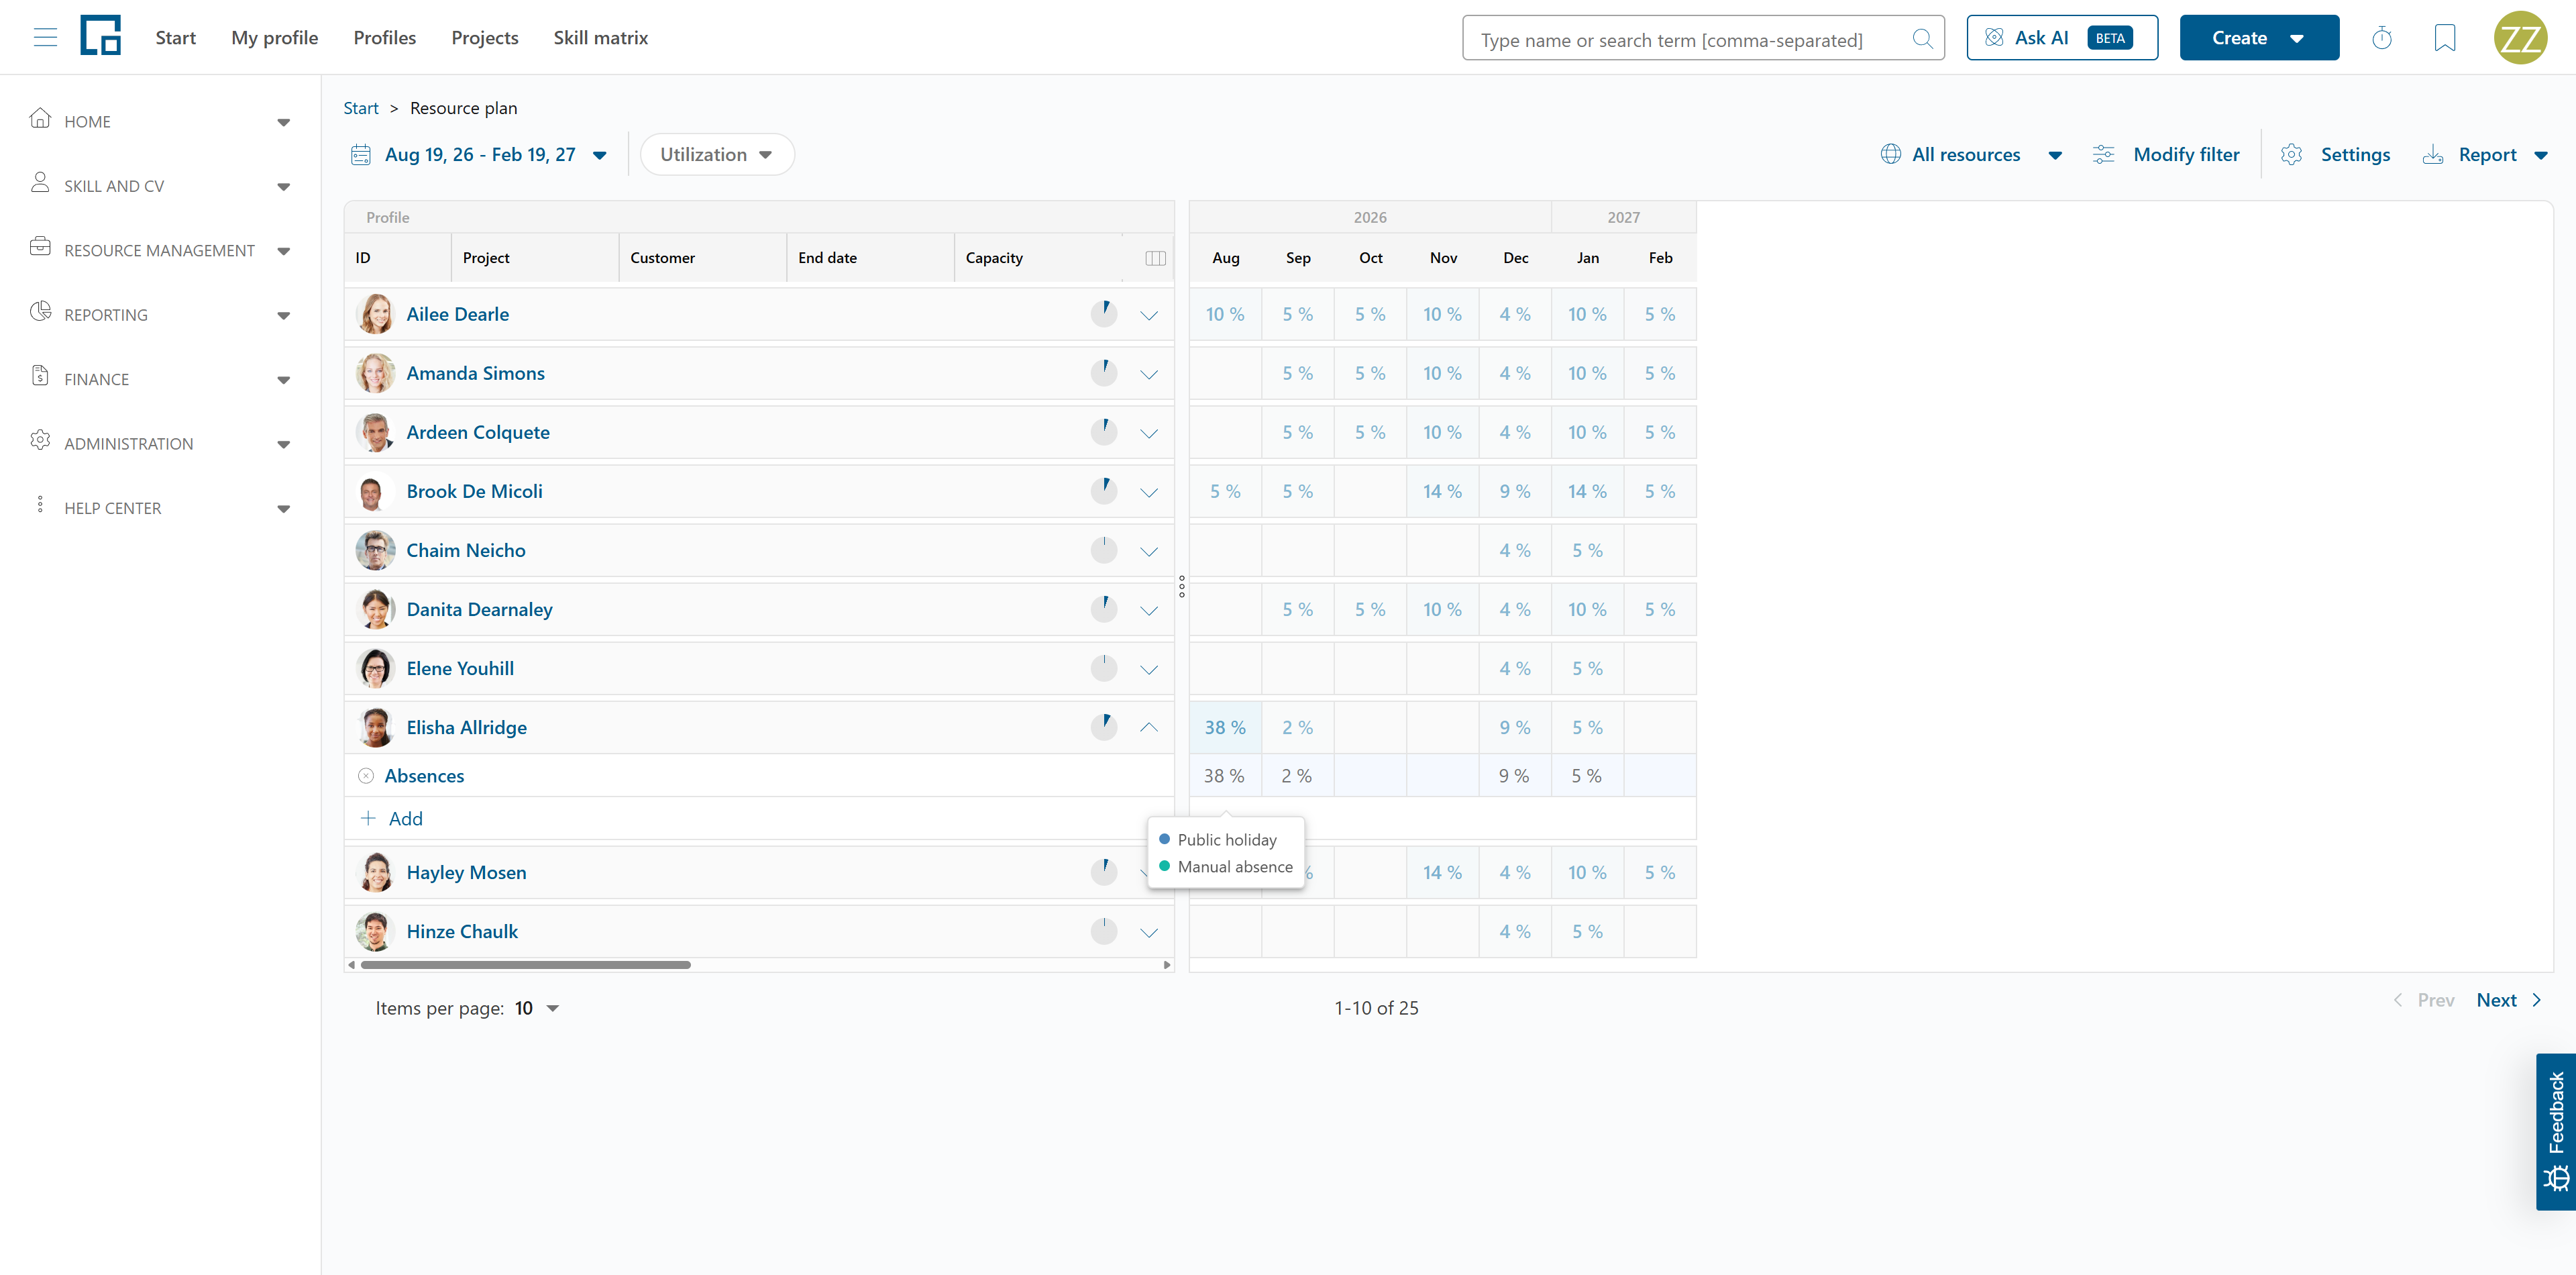The height and width of the screenshot is (1275, 2576).
Task: Open the column chooser icon
Action: click(x=1155, y=258)
